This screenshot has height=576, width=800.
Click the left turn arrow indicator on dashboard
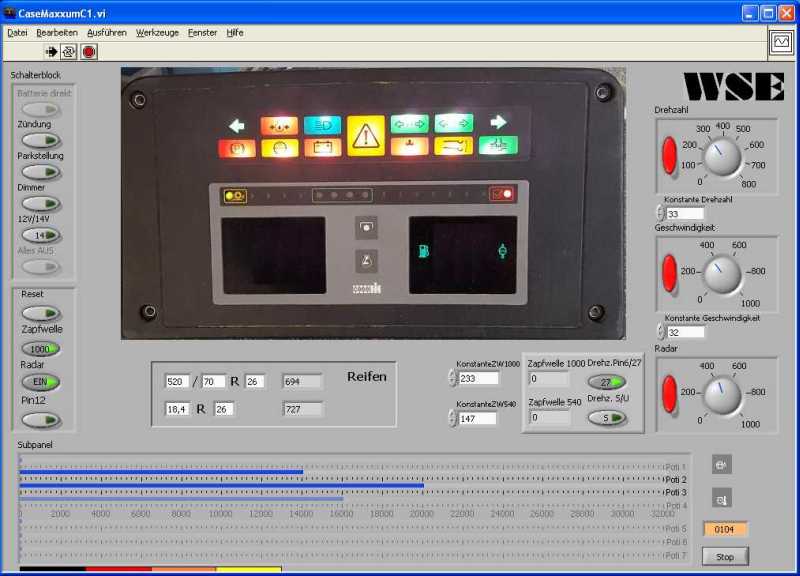coord(236,126)
